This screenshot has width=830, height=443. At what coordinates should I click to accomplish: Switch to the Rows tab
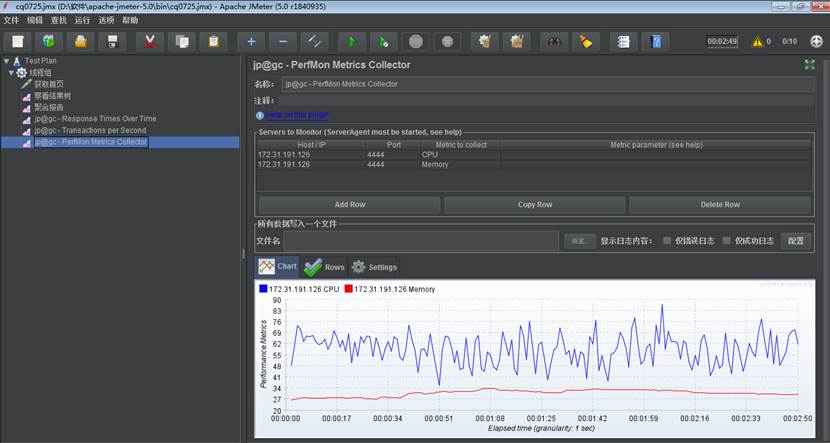pos(325,267)
